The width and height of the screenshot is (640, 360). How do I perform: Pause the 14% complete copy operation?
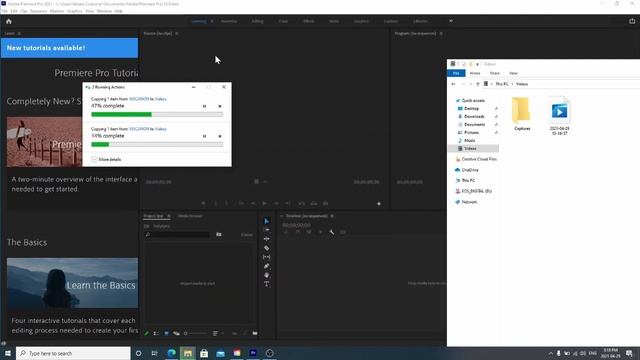204,136
